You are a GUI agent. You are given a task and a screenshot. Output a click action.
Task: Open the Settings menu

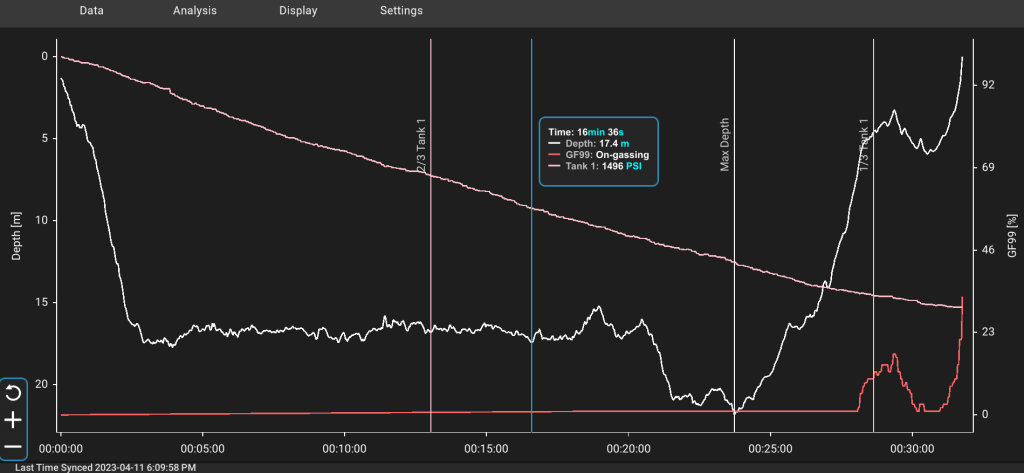point(401,10)
